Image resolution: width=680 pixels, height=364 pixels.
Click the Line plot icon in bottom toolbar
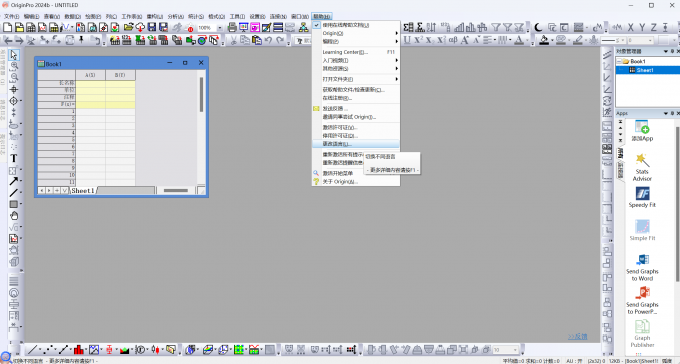pyautogui.click(x=32, y=349)
